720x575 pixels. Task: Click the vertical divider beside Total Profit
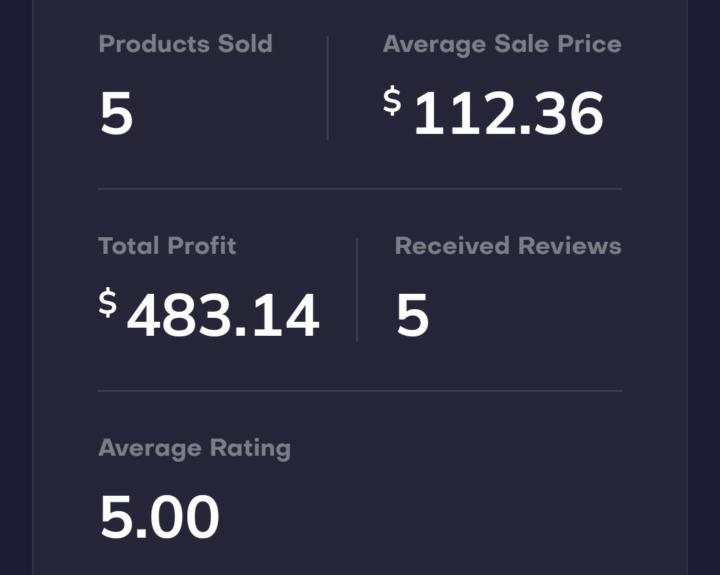pyautogui.click(x=357, y=290)
